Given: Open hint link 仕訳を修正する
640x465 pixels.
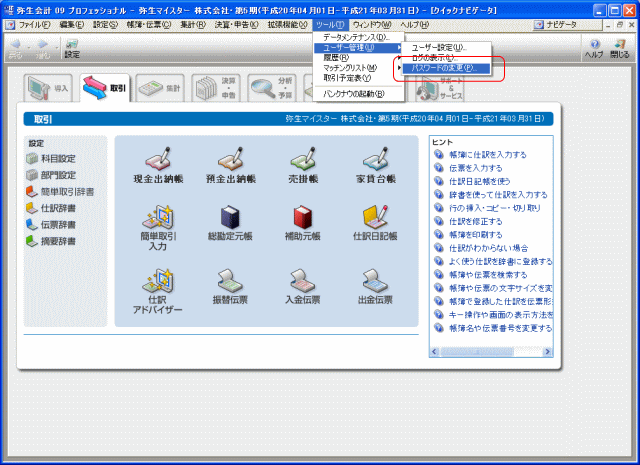Looking at the screenshot, I should coord(476,221).
